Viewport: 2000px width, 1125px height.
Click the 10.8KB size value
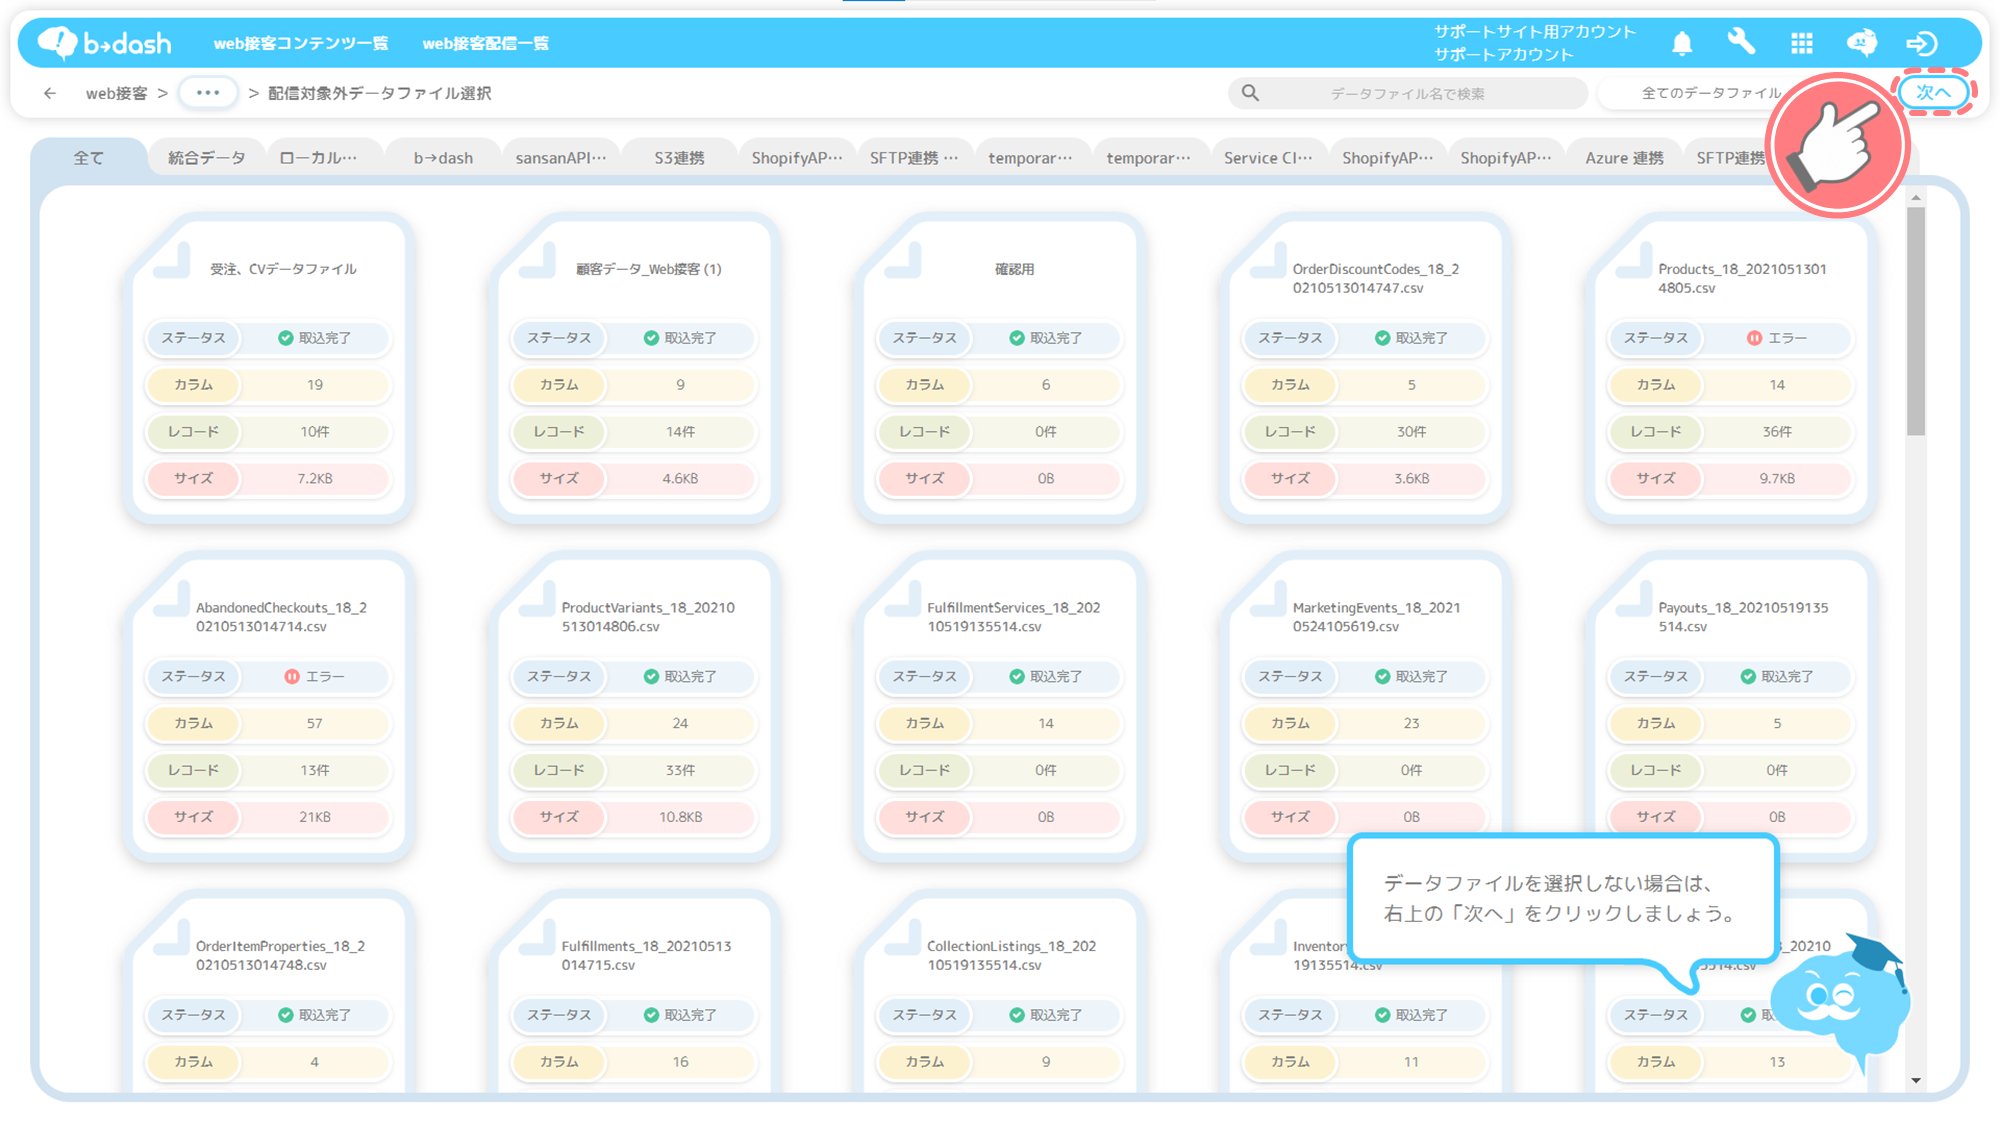(680, 817)
